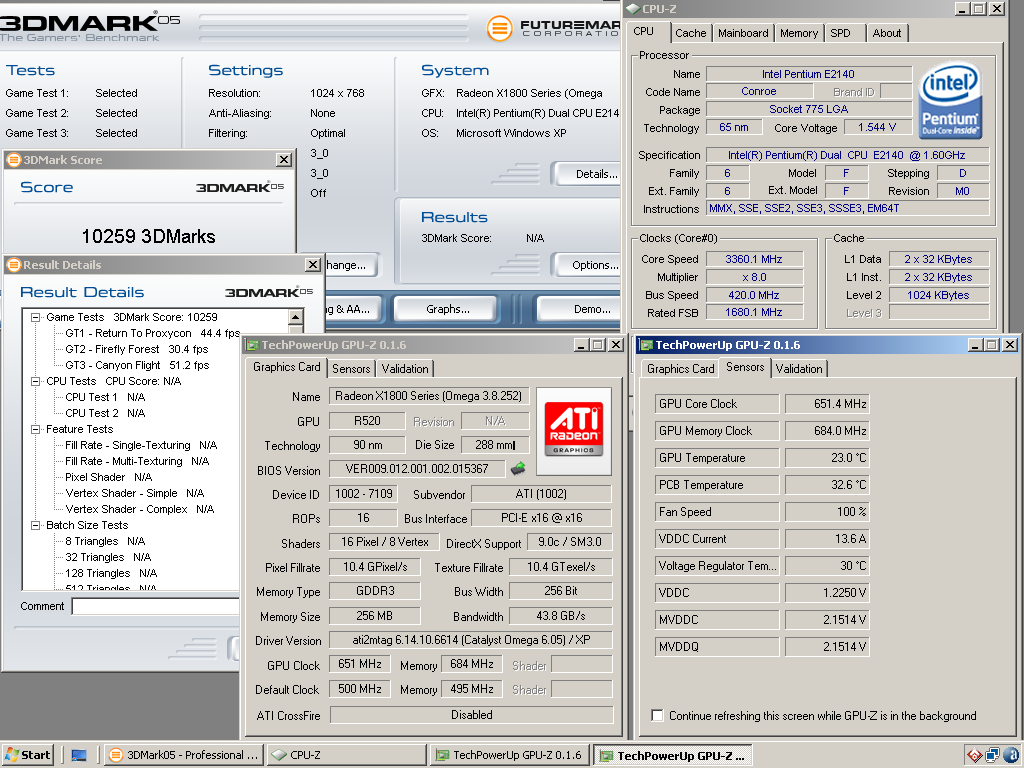Click the Fan Speed 100 % value
This screenshot has height=768, width=1024.
(x=827, y=512)
